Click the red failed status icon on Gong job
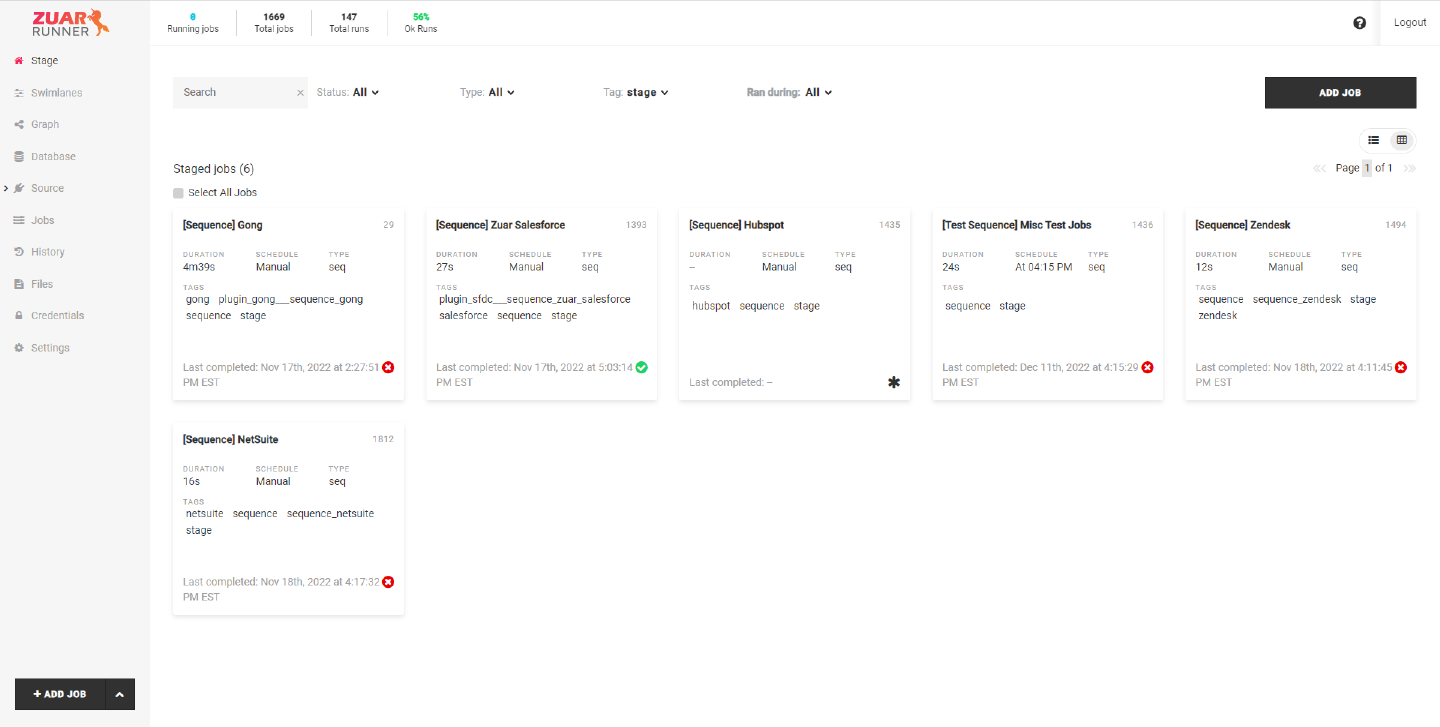 [388, 367]
